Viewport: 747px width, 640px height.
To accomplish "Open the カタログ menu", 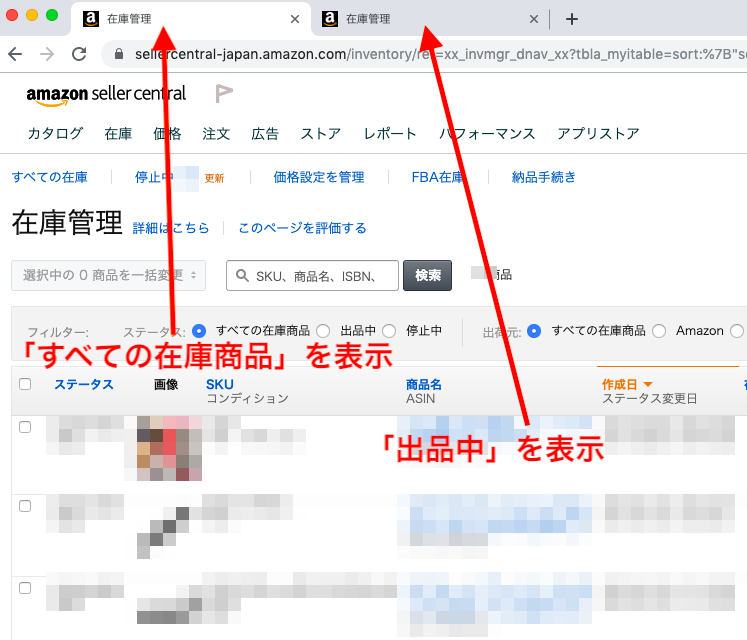I will [55, 133].
